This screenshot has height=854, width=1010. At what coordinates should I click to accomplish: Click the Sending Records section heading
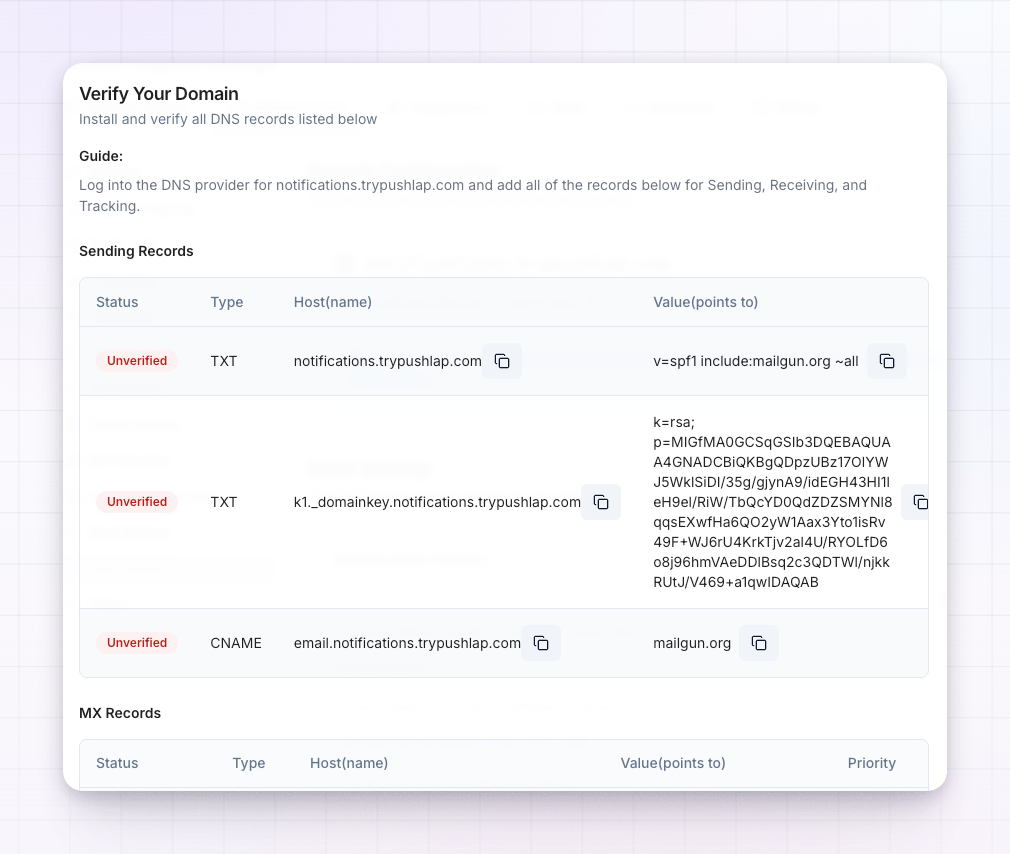(x=136, y=251)
